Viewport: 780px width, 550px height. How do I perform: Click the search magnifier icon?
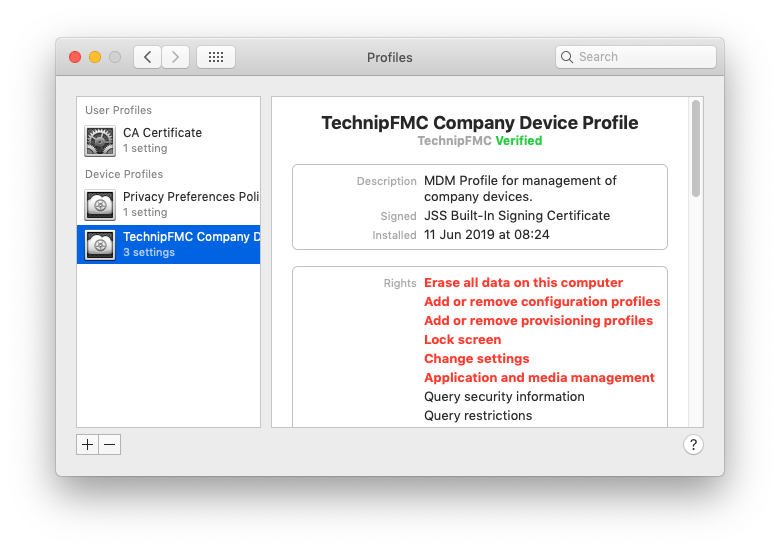click(x=567, y=57)
